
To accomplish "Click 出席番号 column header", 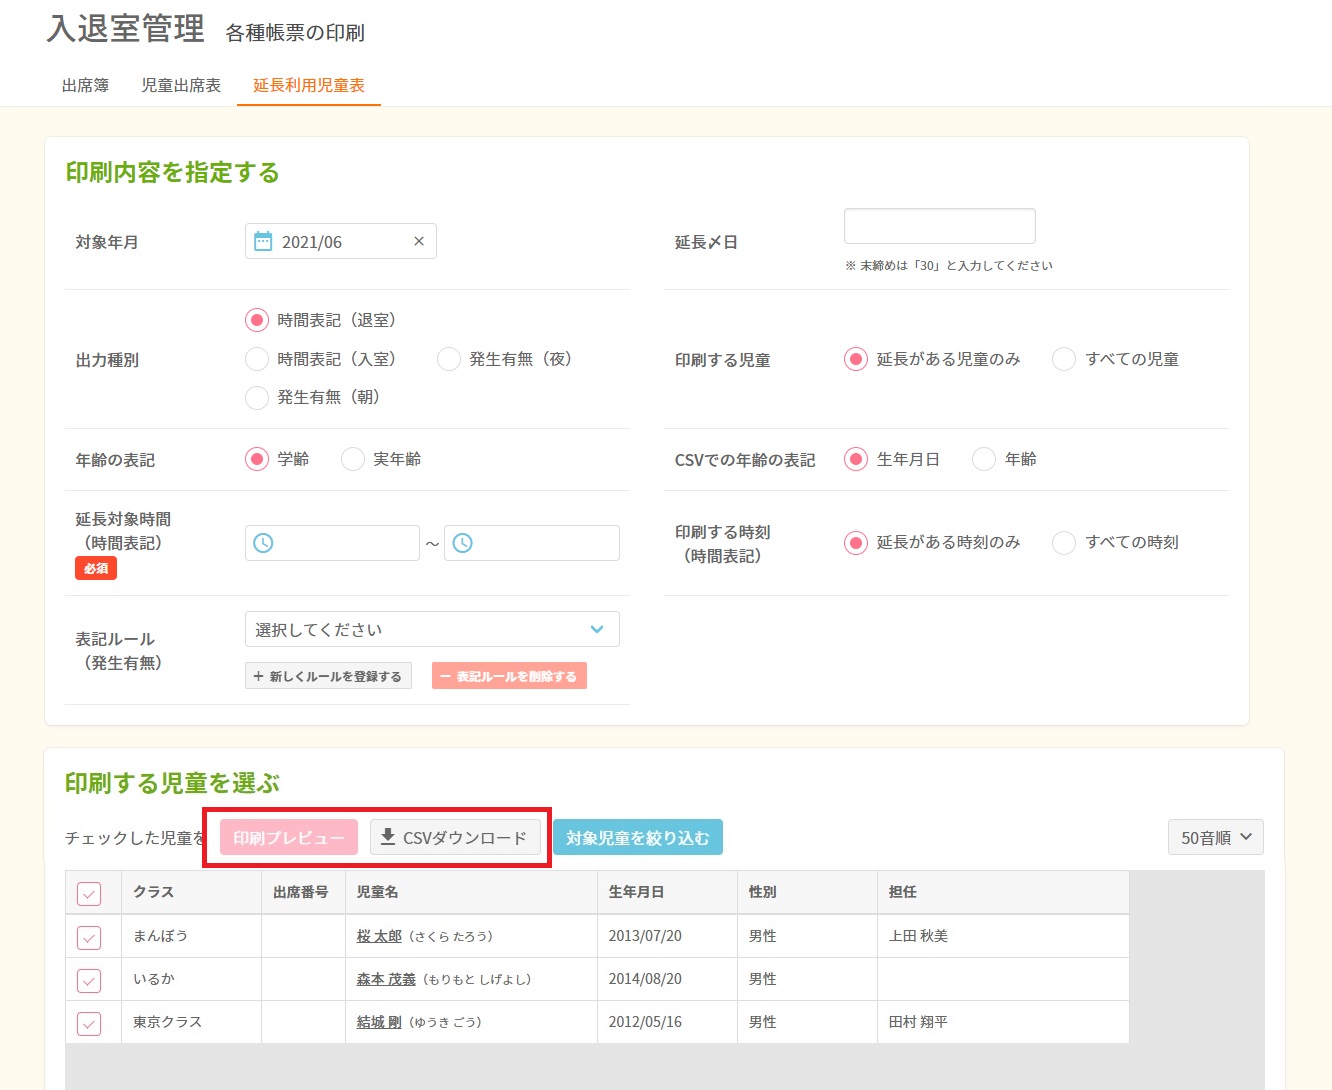I will [x=303, y=892].
